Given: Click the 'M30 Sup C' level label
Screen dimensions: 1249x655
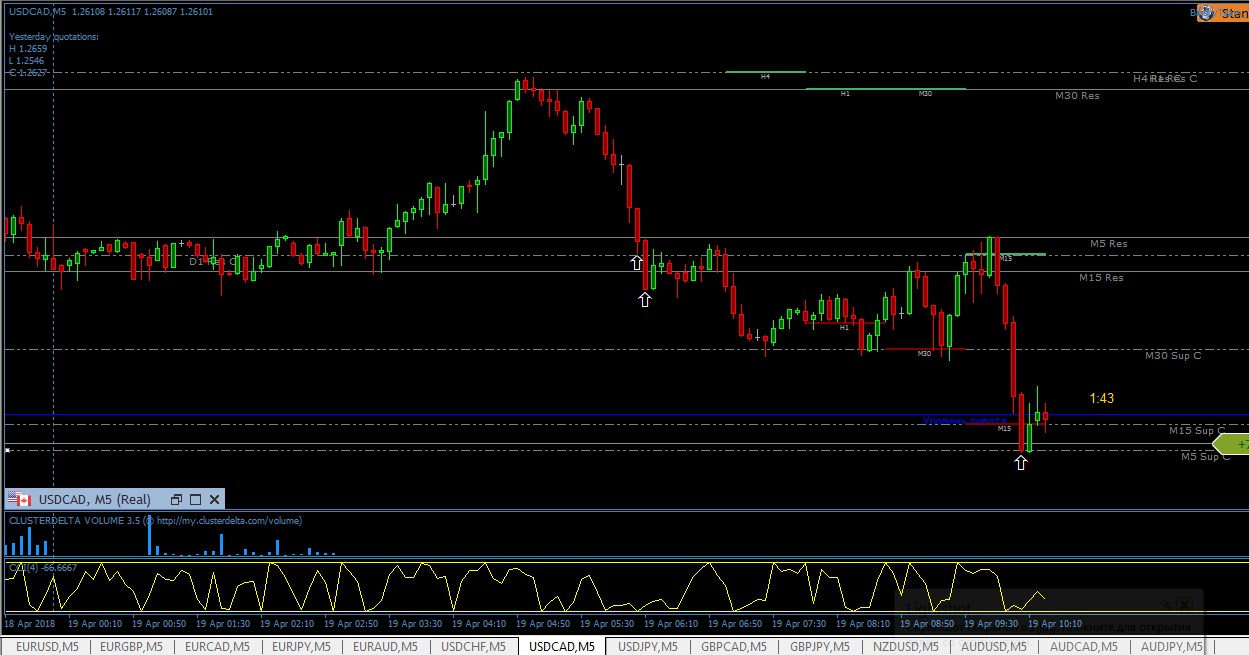Looking at the screenshot, I should coord(1173,356).
